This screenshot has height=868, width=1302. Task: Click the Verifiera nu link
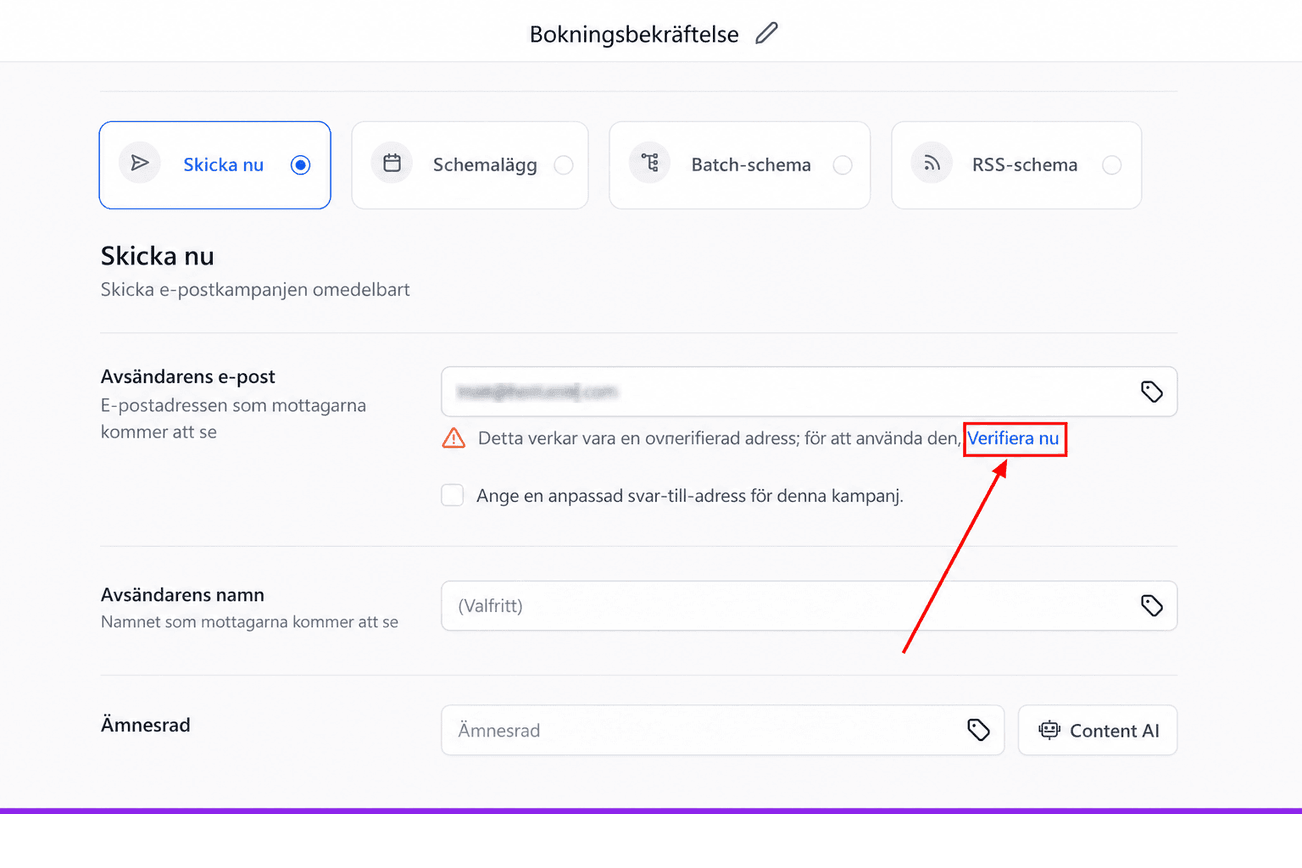coord(1013,438)
